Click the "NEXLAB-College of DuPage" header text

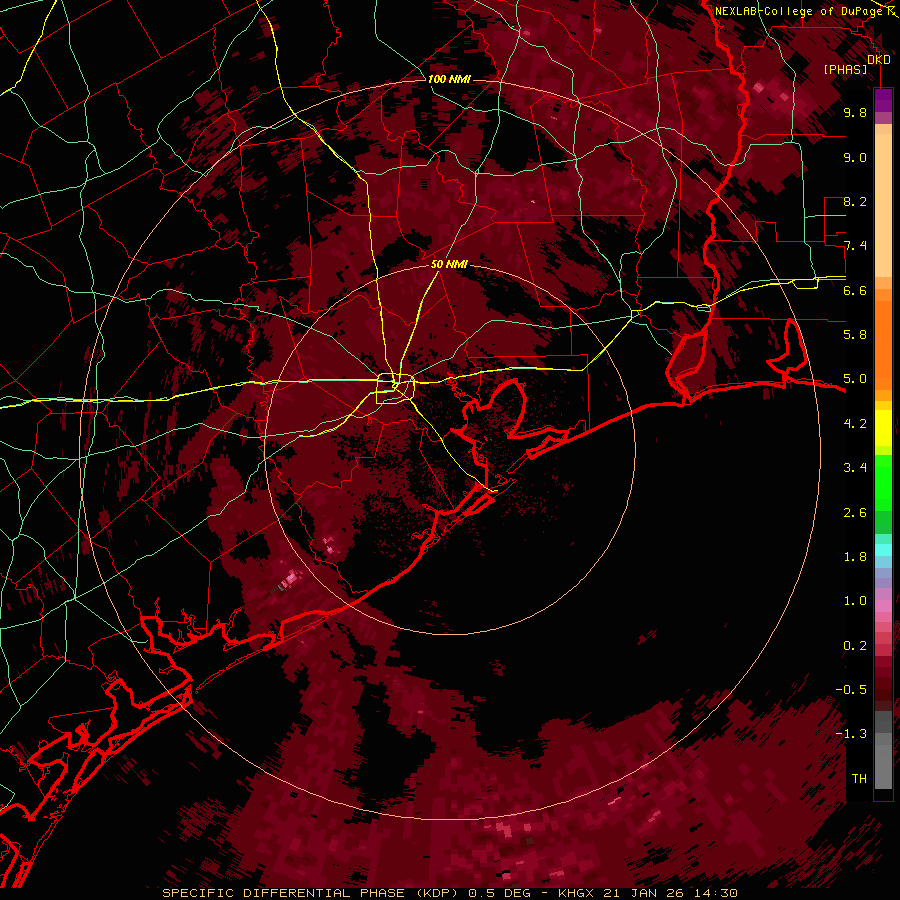(x=799, y=11)
